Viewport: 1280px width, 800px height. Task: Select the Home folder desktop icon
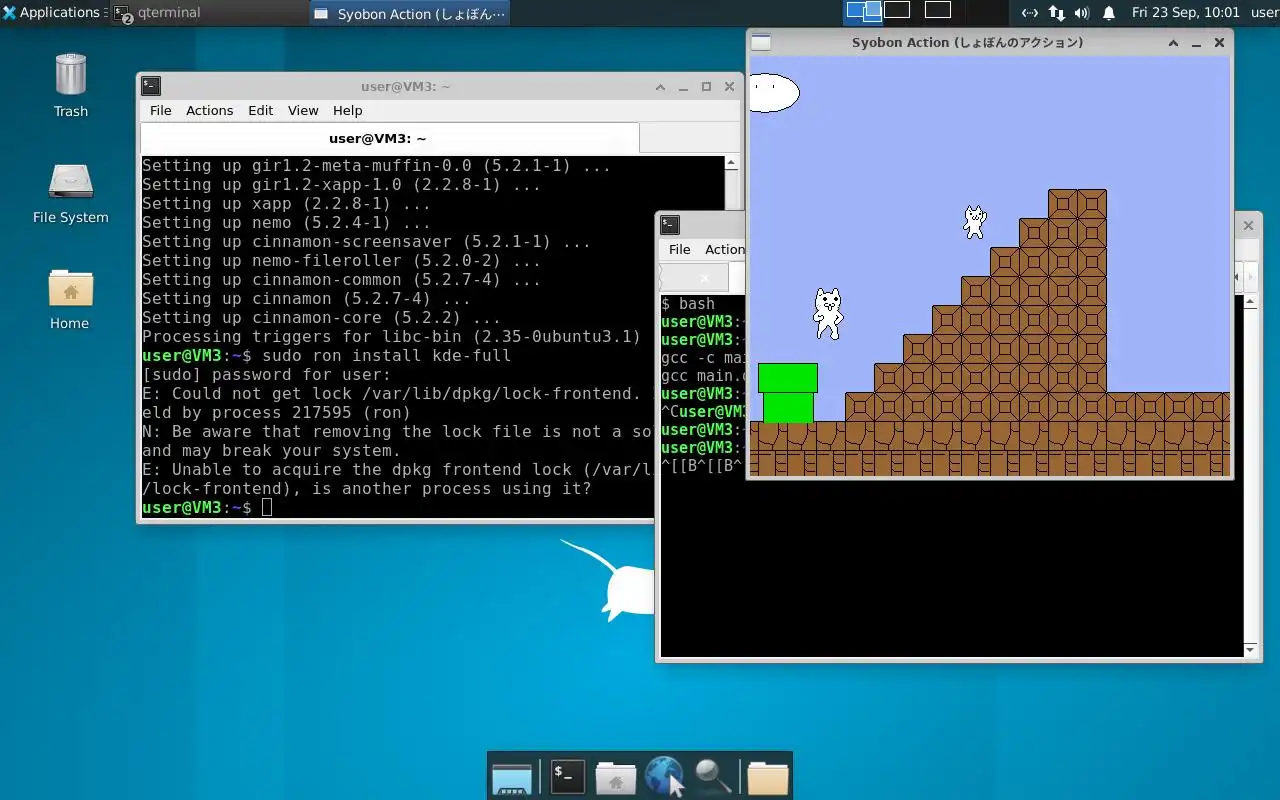click(x=70, y=299)
